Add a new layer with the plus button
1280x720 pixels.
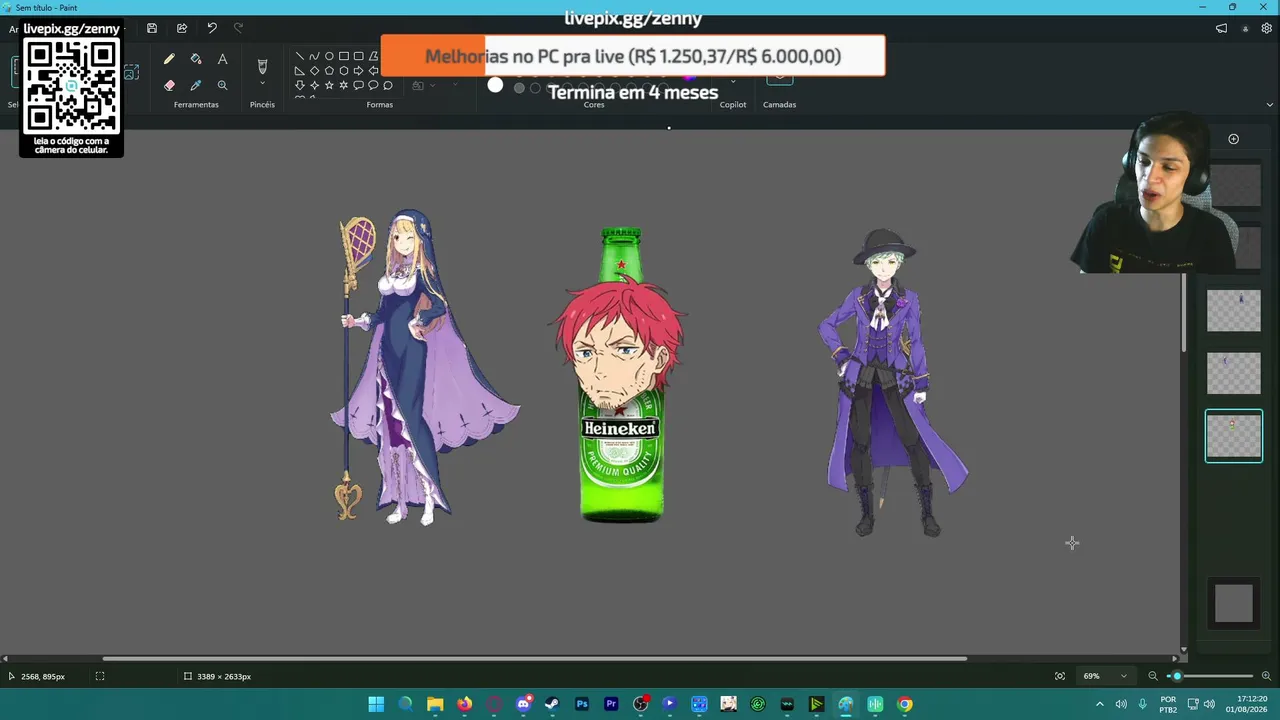coord(1233,139)
